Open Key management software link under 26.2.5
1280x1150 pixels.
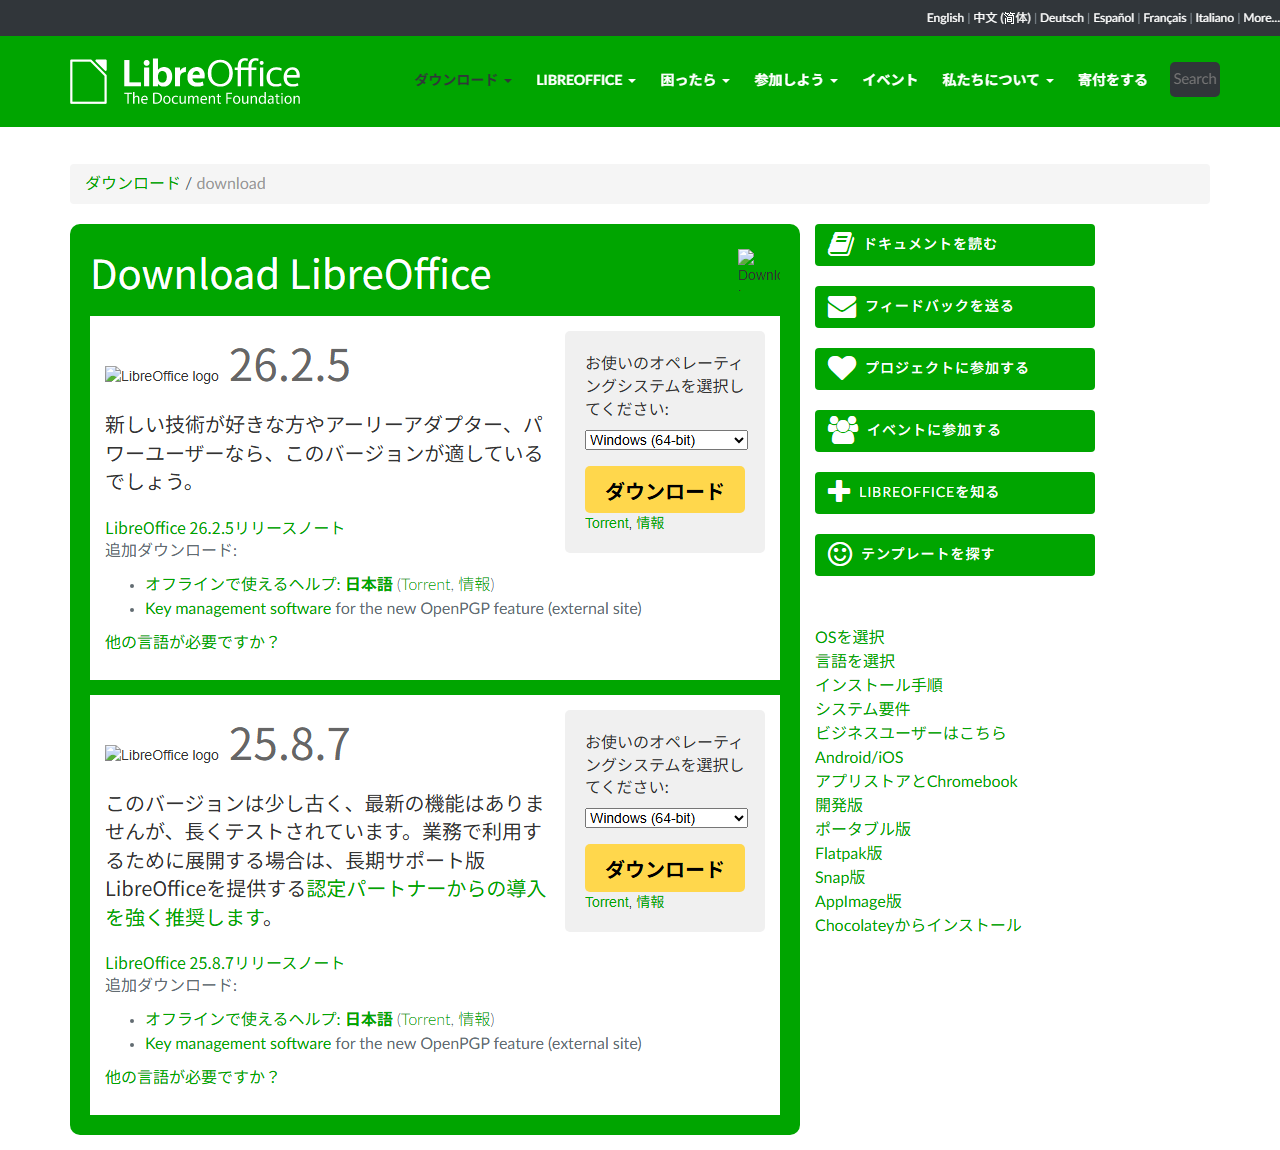[238, 608]
